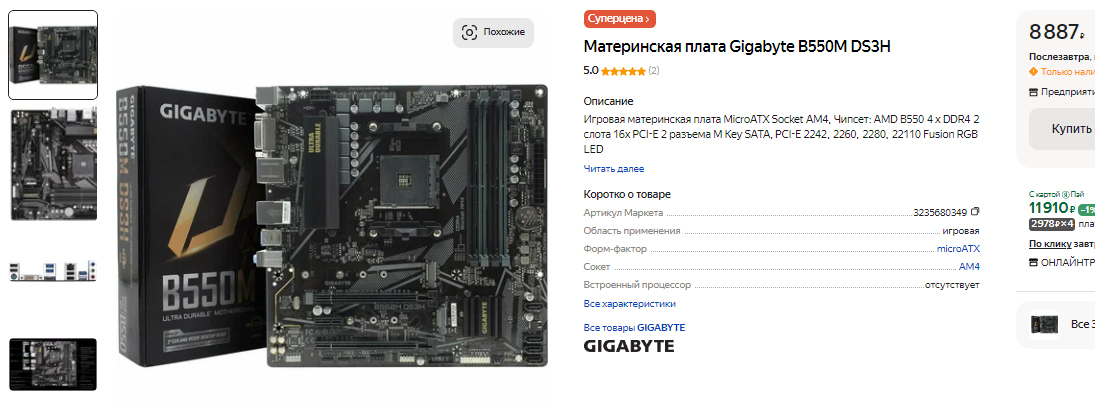Click the По клику delivery link
This screenshot has height=403, width=1095.
1050,244
